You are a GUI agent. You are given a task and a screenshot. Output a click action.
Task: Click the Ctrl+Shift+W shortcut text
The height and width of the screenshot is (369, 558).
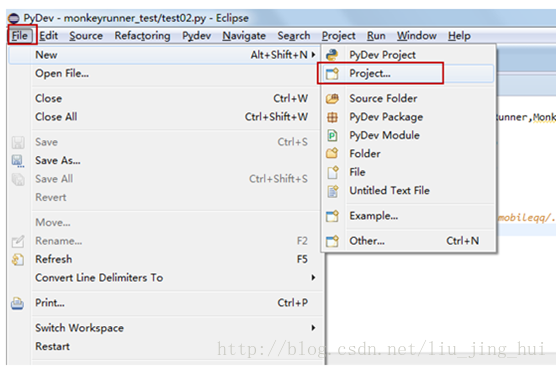point(276,117)
